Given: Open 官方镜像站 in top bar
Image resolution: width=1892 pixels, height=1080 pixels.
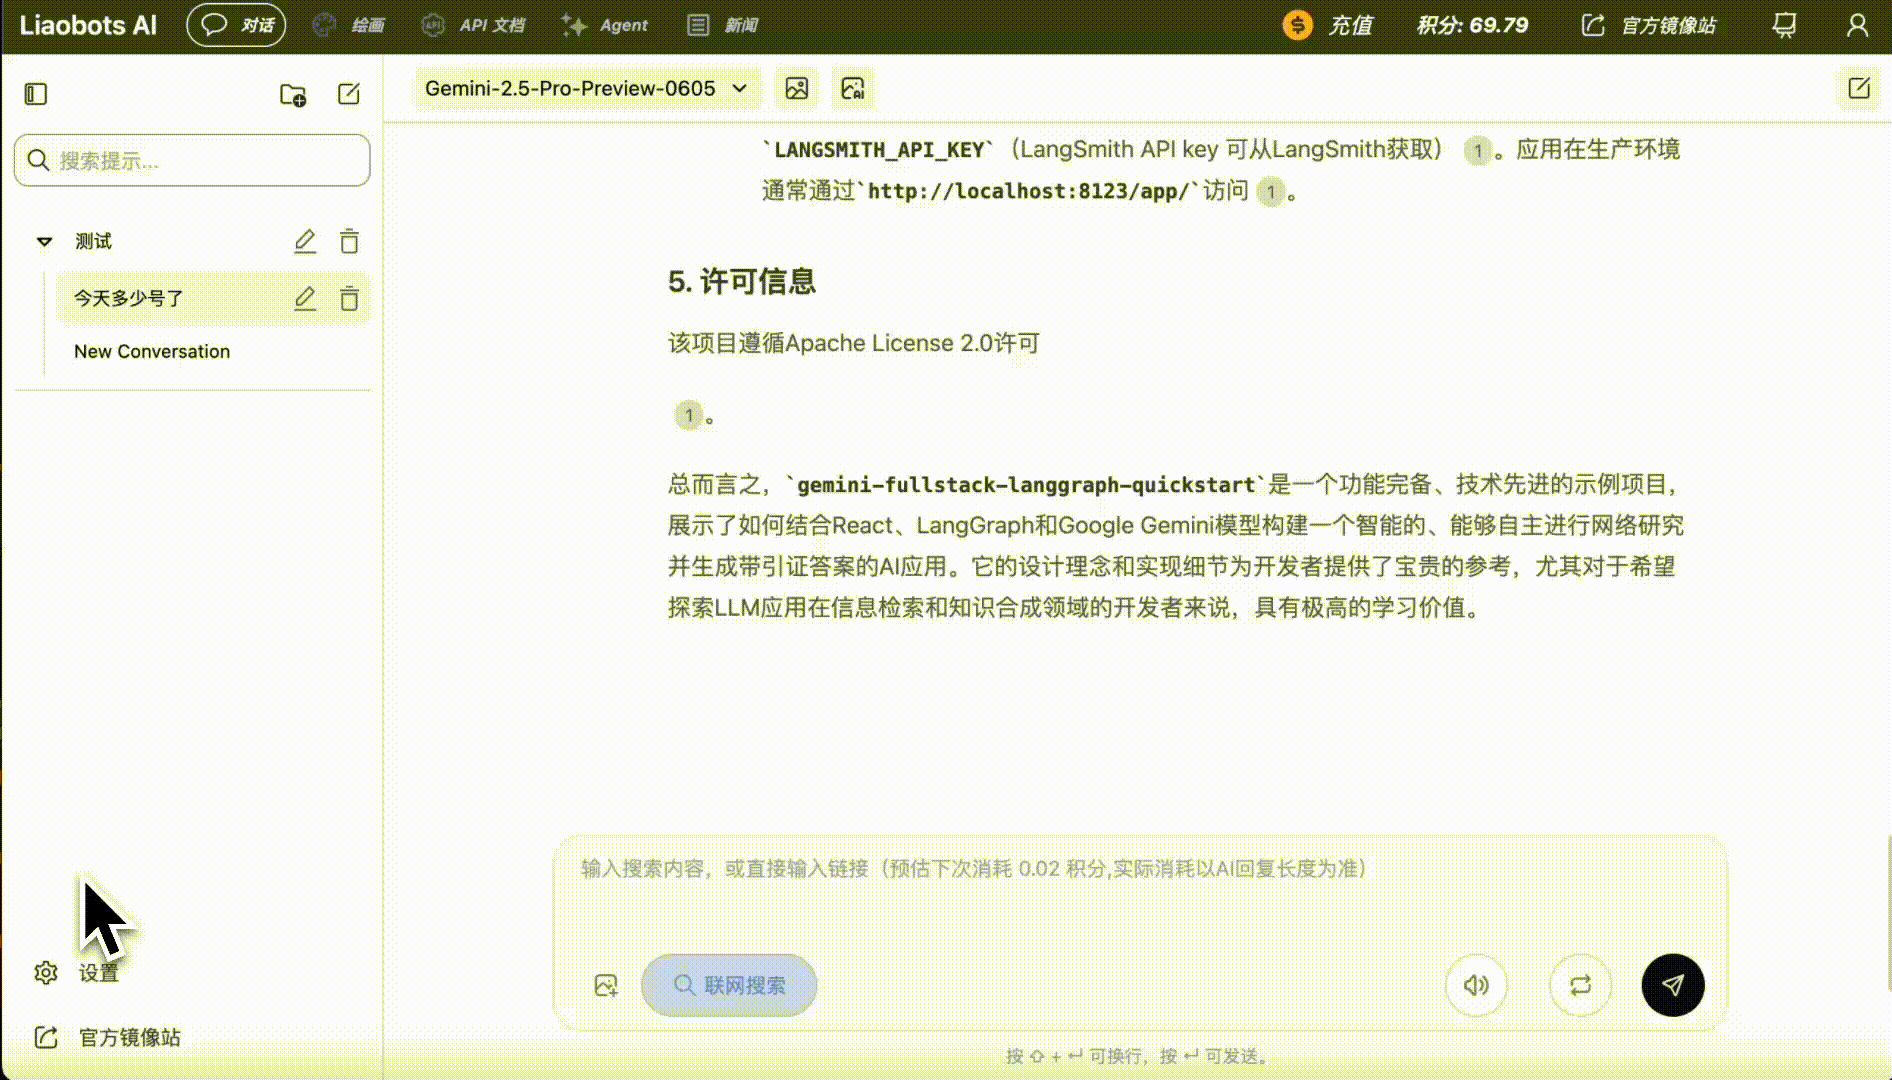Looking at the screenshot, I should (x=1649, y=25).
